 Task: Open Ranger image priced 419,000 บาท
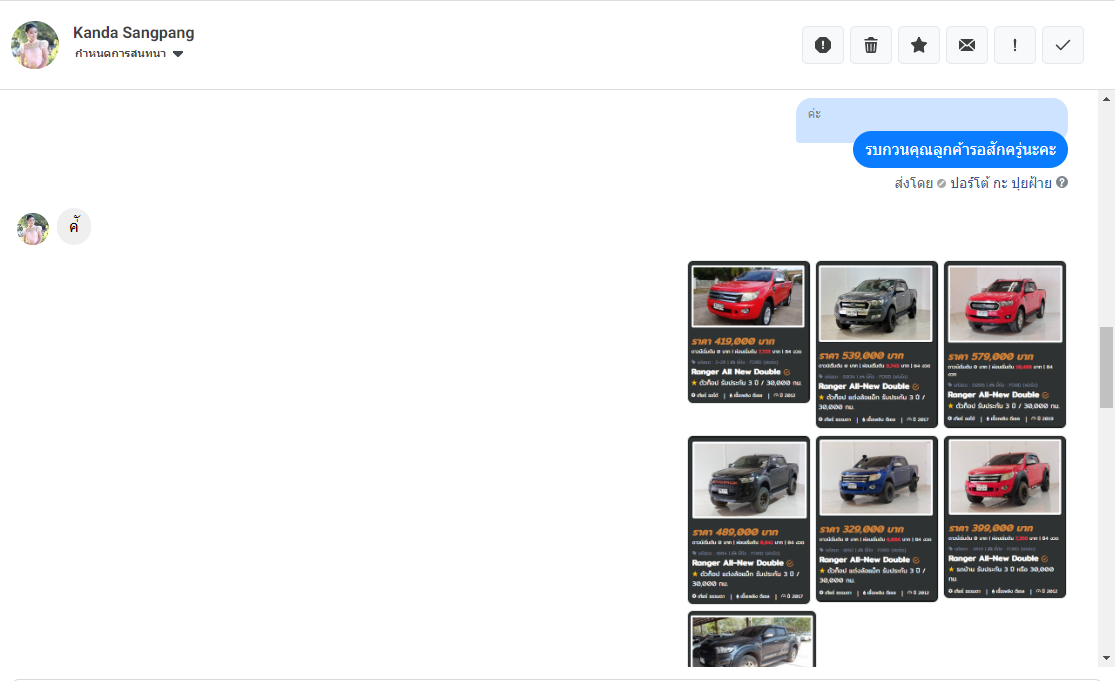tap(749, 332)
